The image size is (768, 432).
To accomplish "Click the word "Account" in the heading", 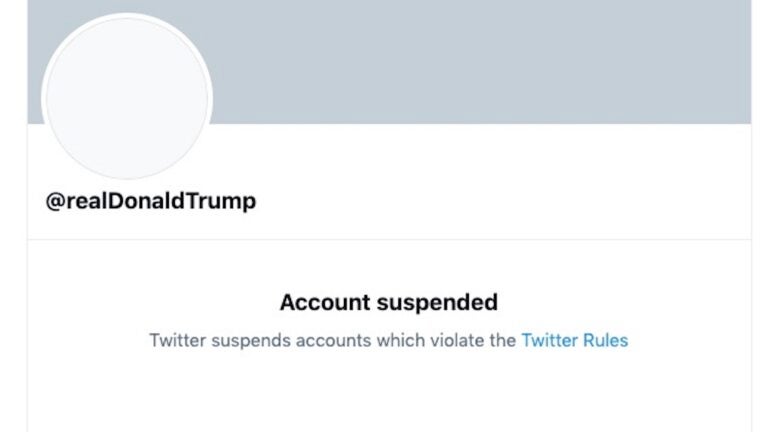I will (x=320, y=302).
